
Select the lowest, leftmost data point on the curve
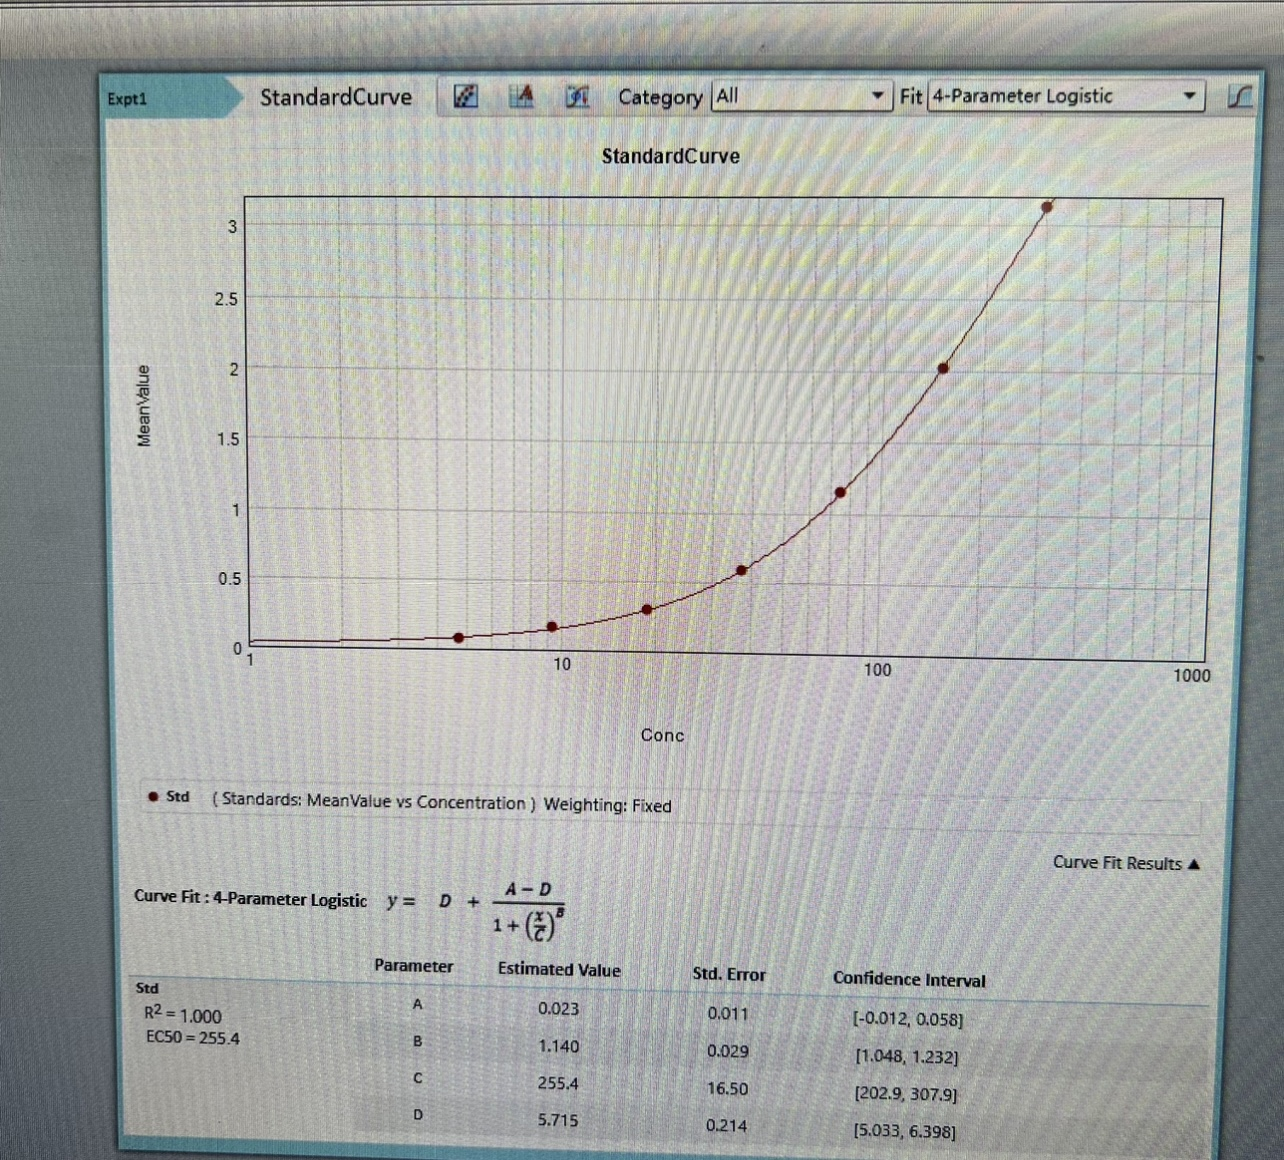click(x=459, y=638)
